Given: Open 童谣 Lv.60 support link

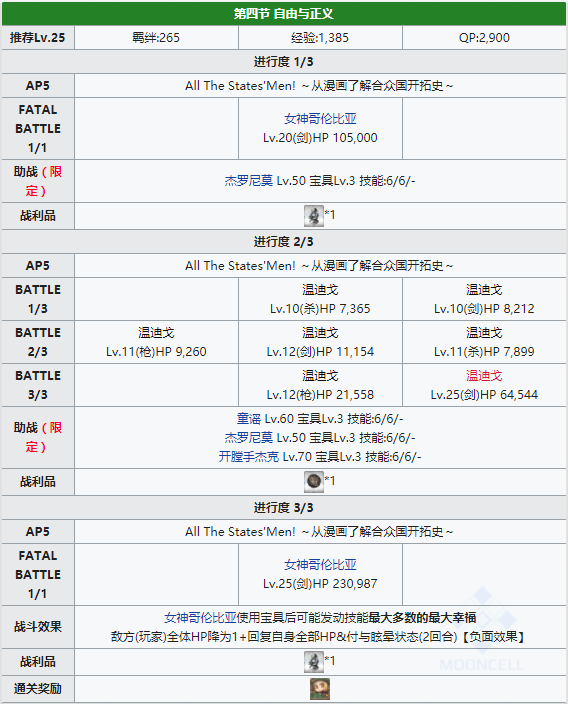Looking at the screenshot, I should (248, 418).
